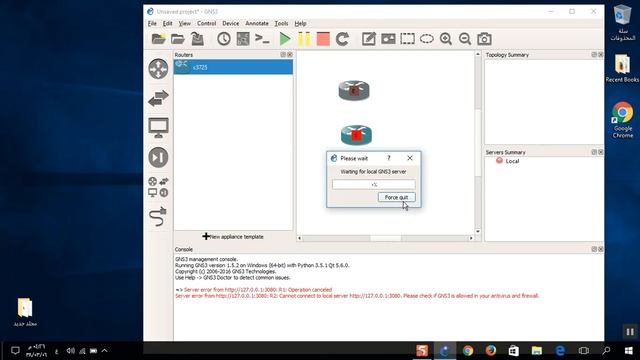Select the Add a link cable tool
The width and height of the screenshot is (640, 360).
[158, 216]
